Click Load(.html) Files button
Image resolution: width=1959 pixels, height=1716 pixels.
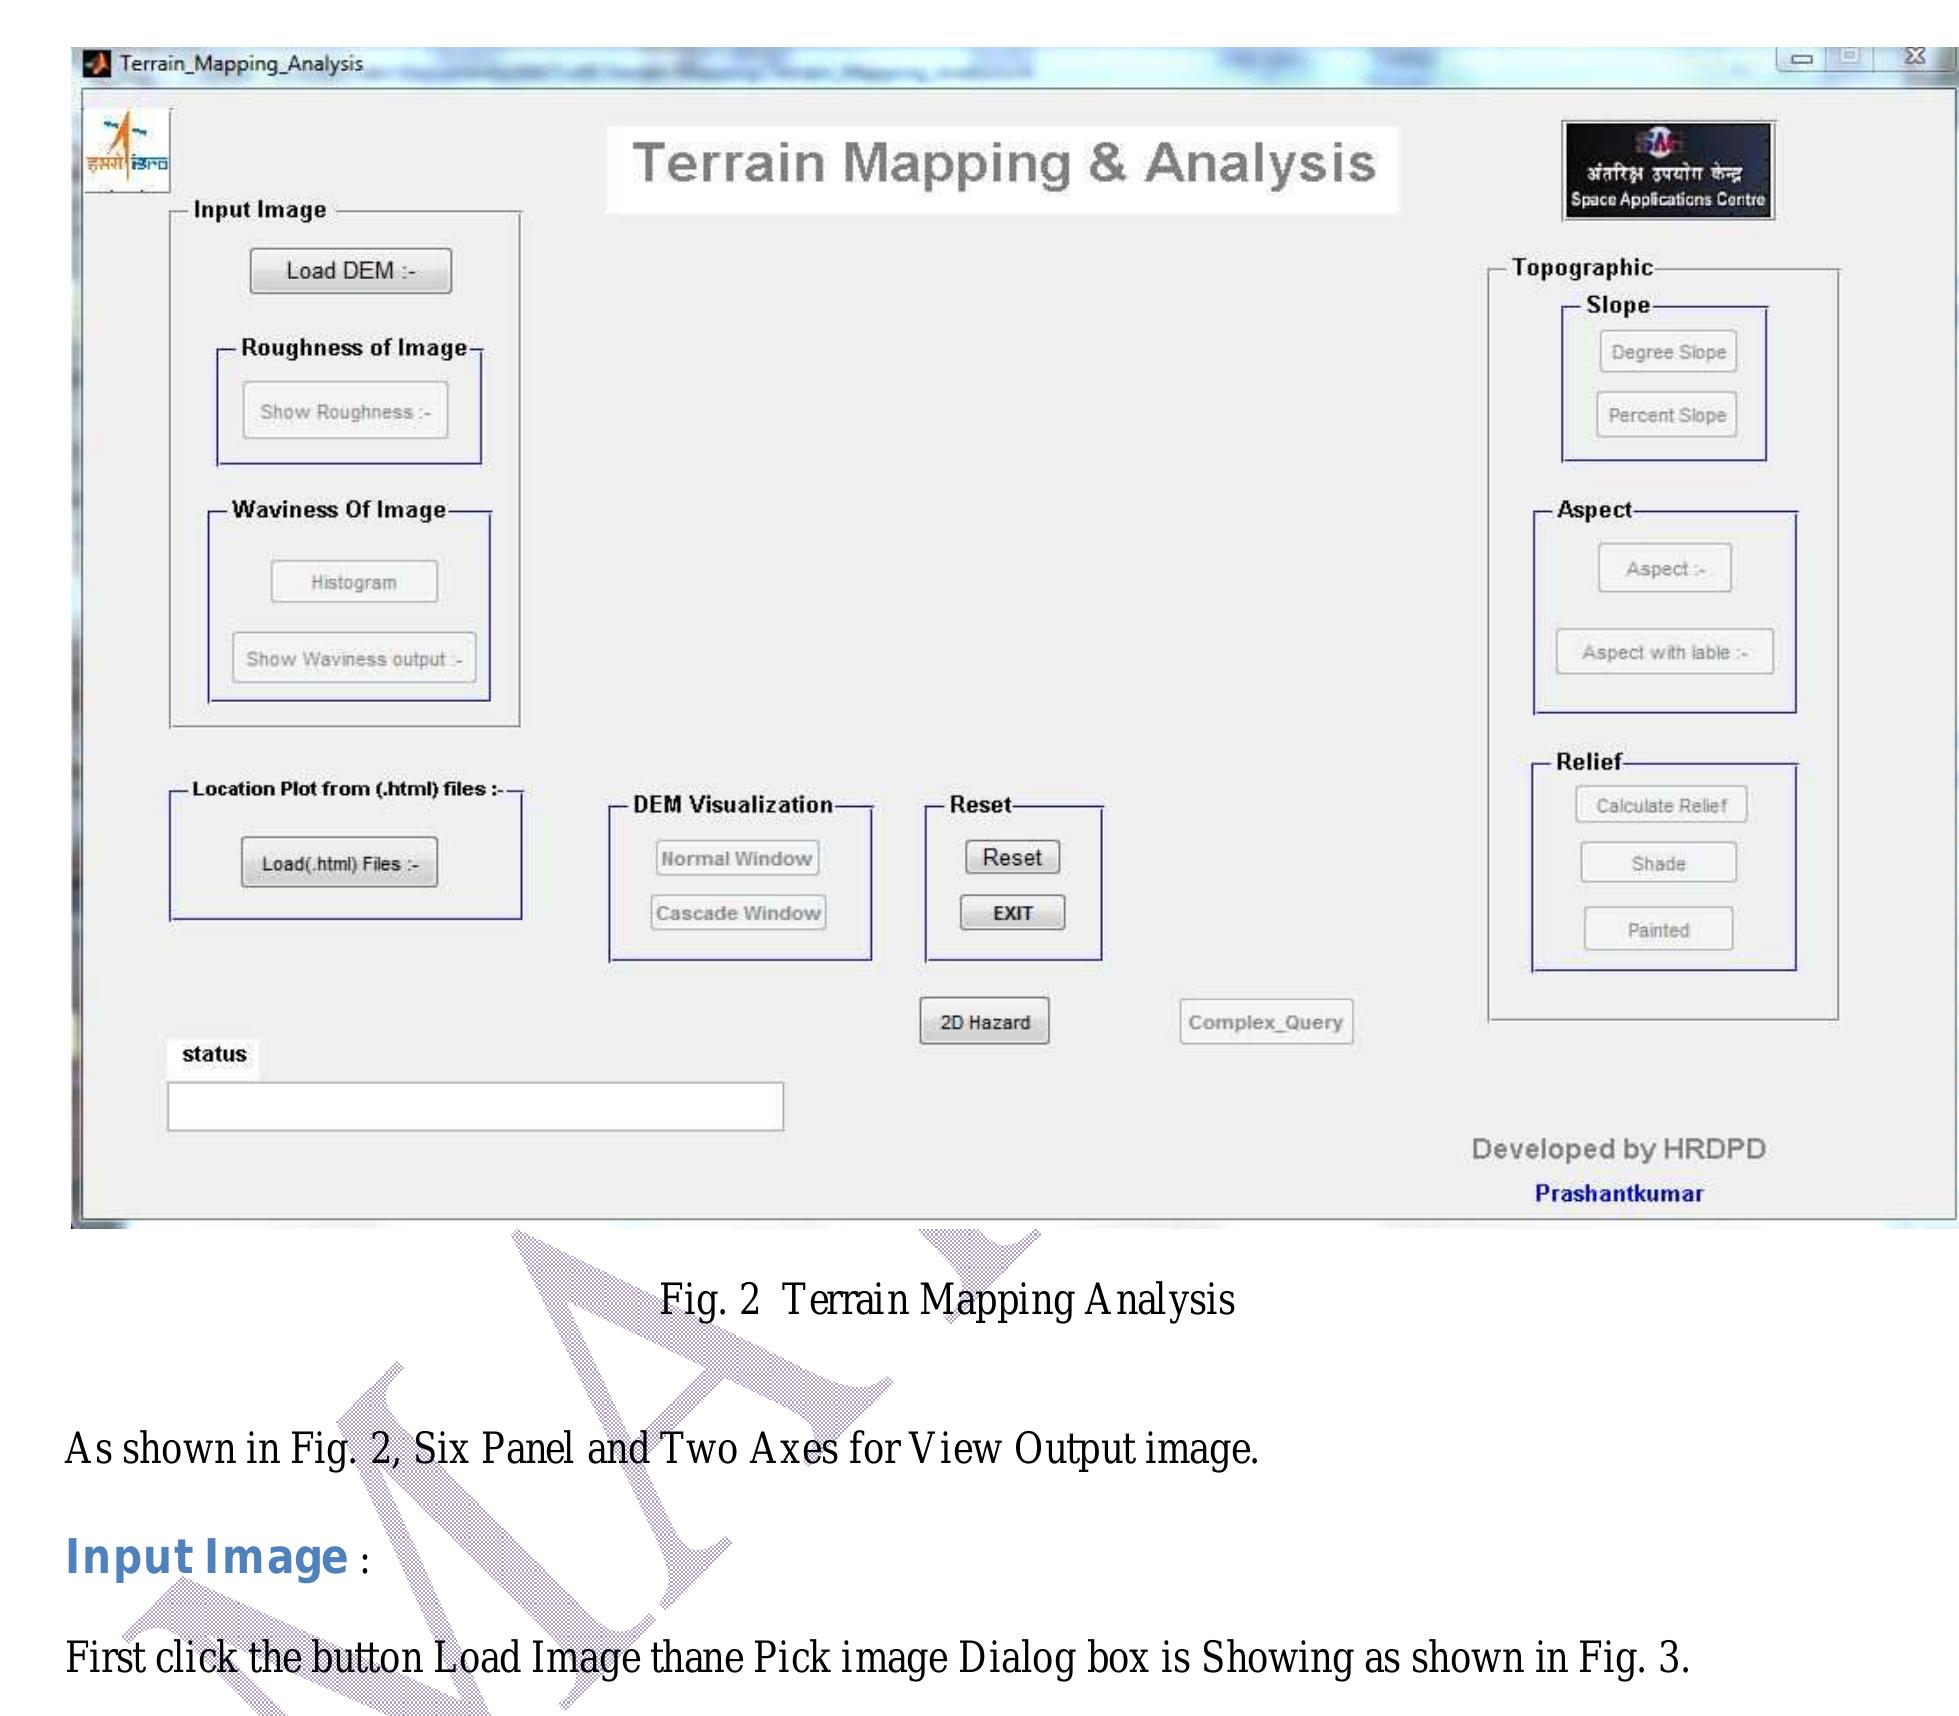339,863
